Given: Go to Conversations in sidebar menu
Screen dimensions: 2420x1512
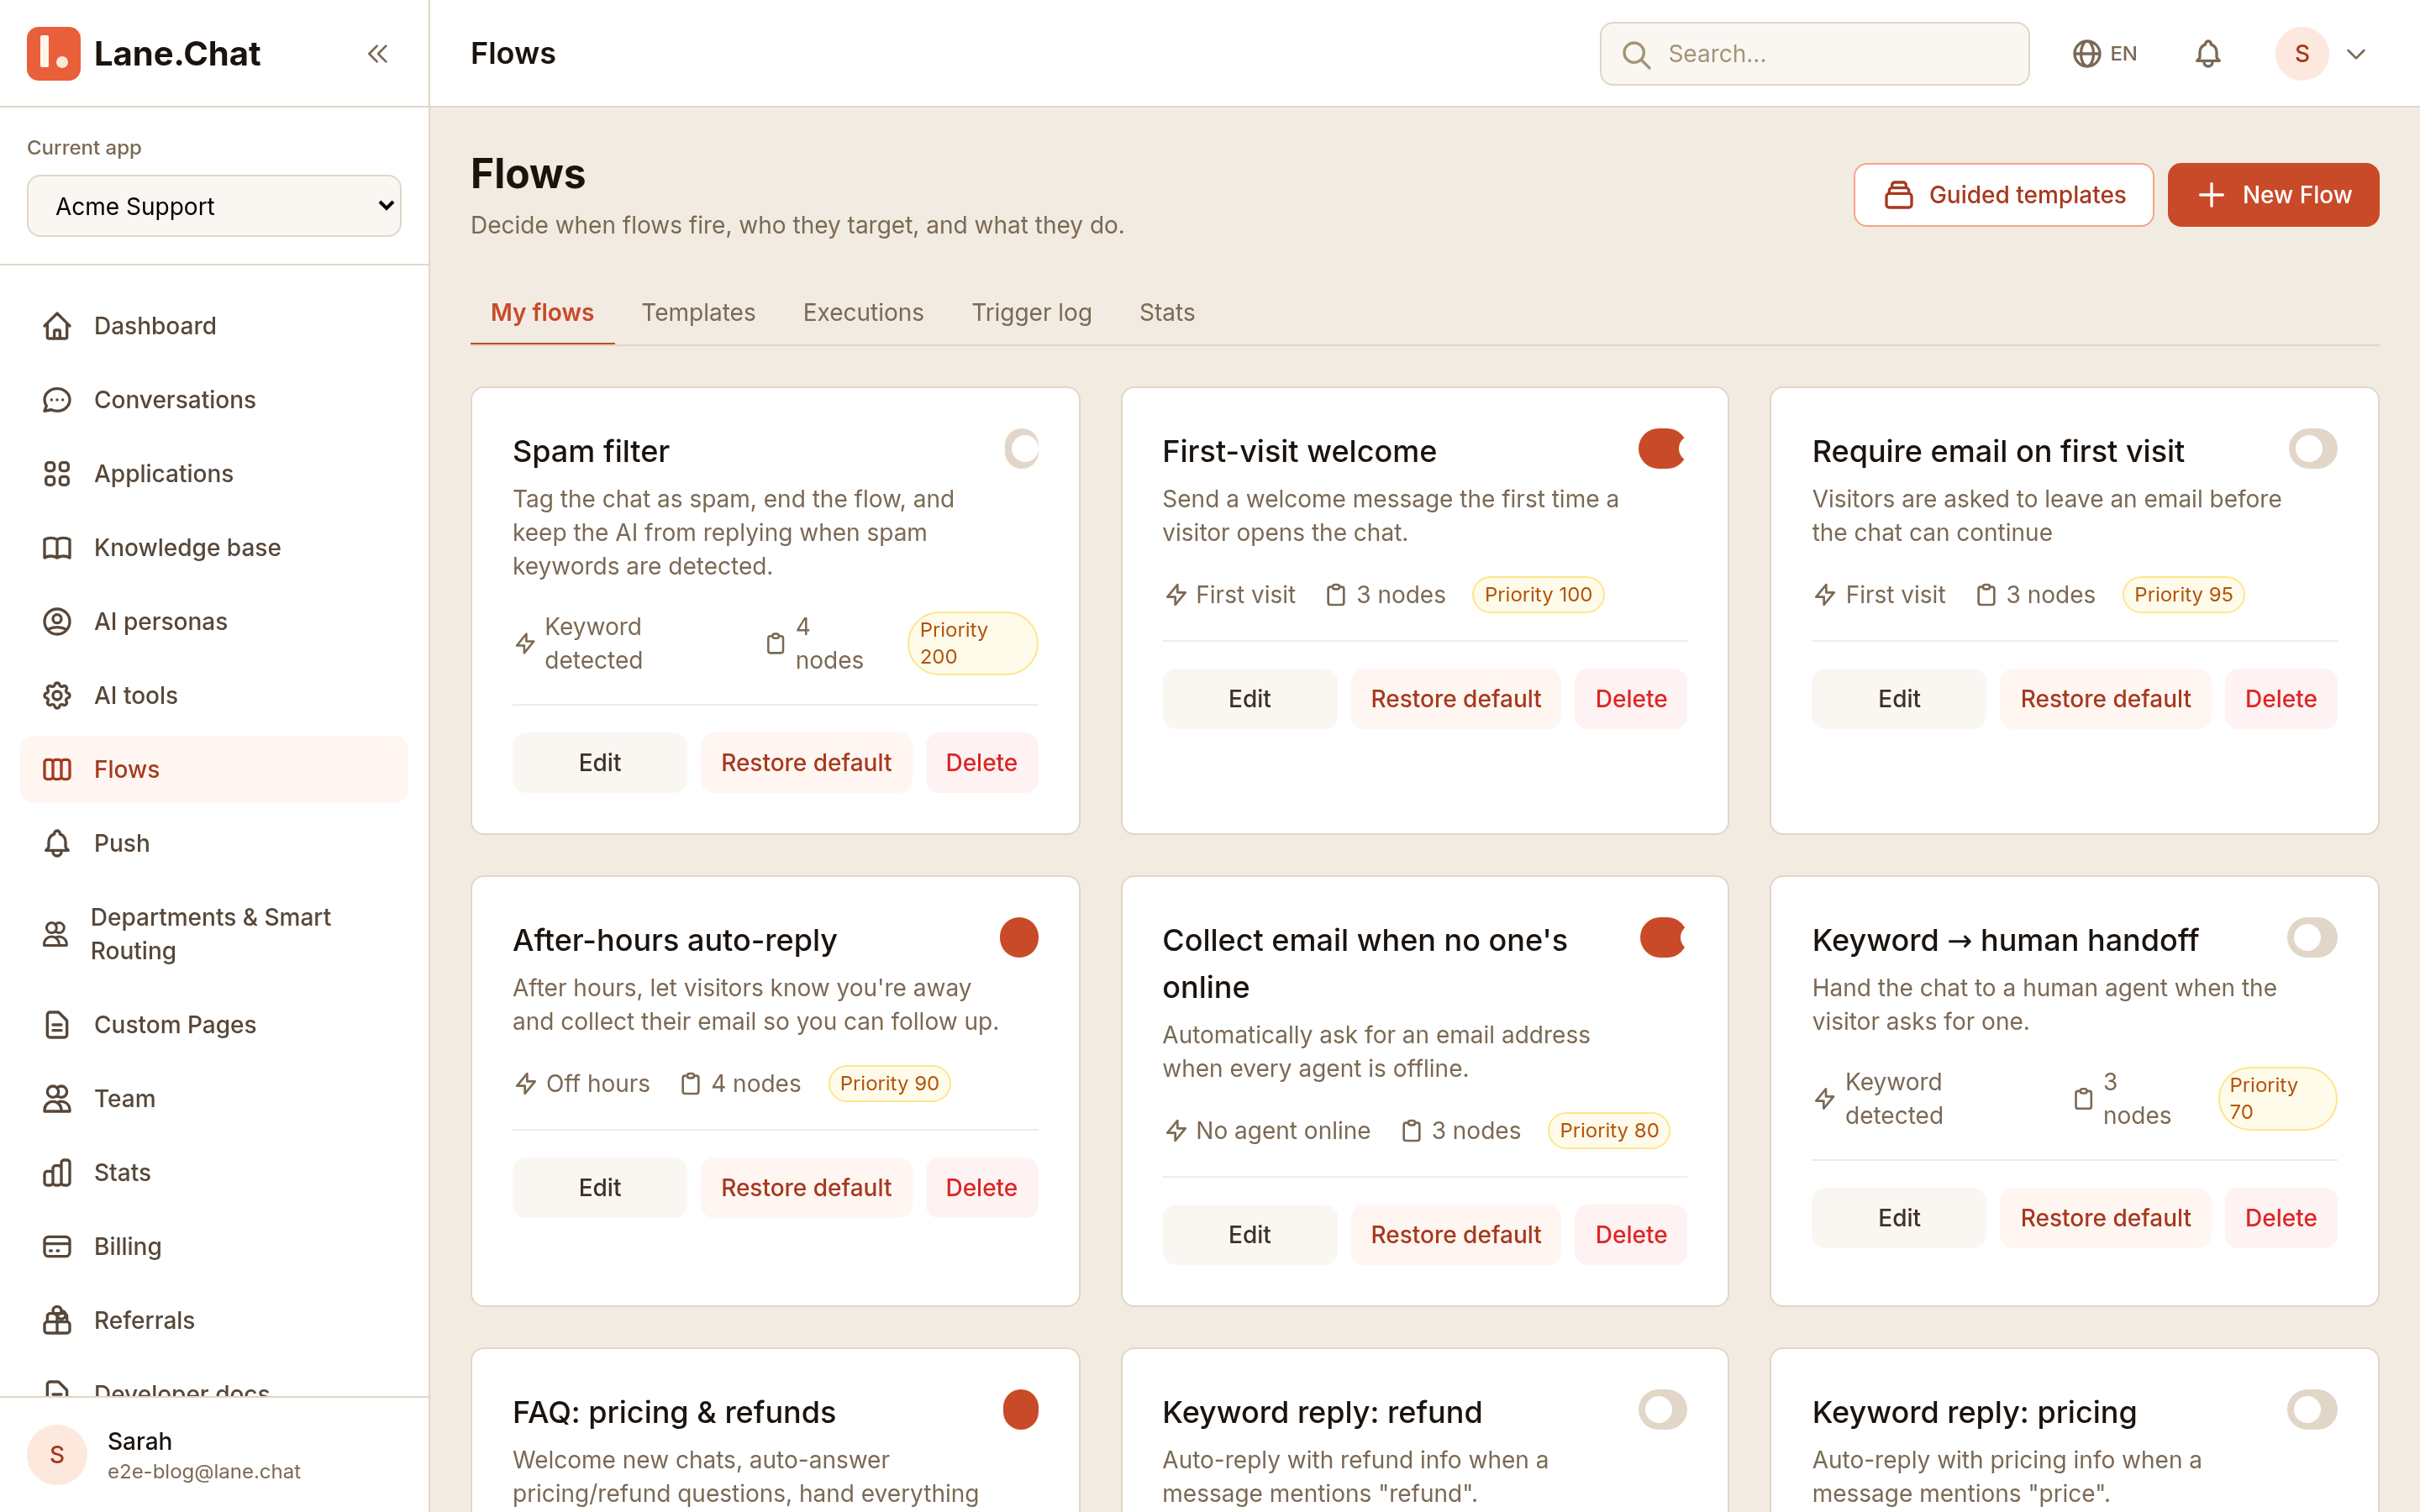Looking at the screenshot, I should coord(214,400).
